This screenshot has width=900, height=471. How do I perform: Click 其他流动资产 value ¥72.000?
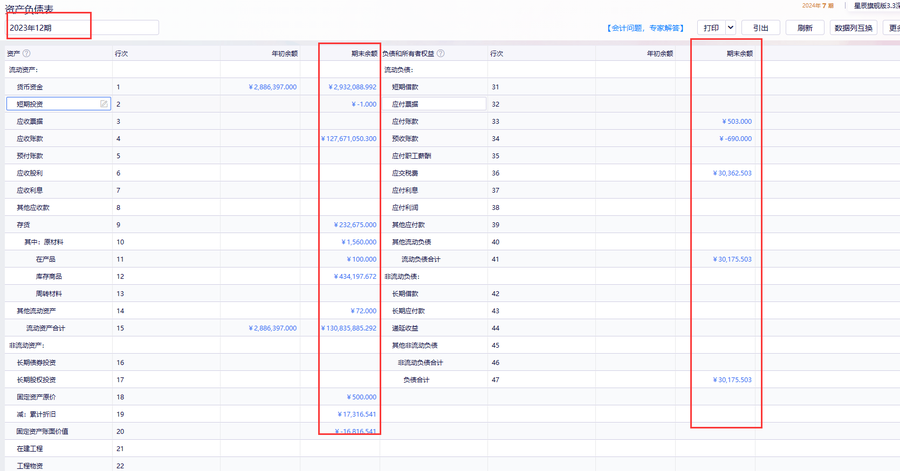[363, 311]
